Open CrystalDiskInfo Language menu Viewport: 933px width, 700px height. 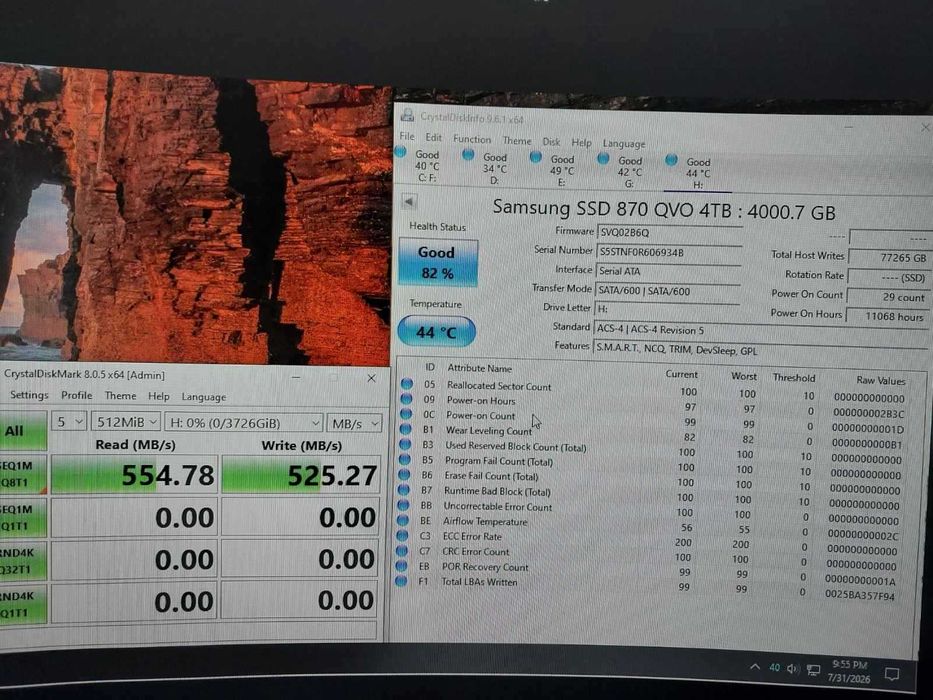(x=624, y=143)
